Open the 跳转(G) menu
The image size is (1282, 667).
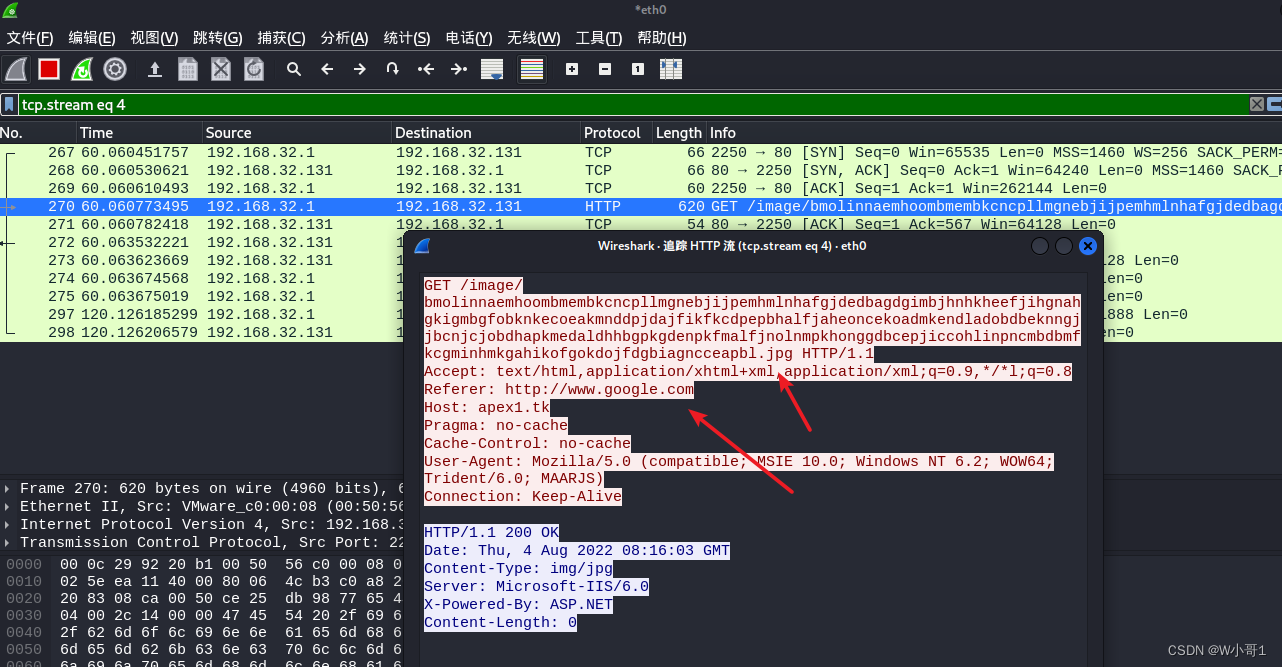click(x=217, y=38)
